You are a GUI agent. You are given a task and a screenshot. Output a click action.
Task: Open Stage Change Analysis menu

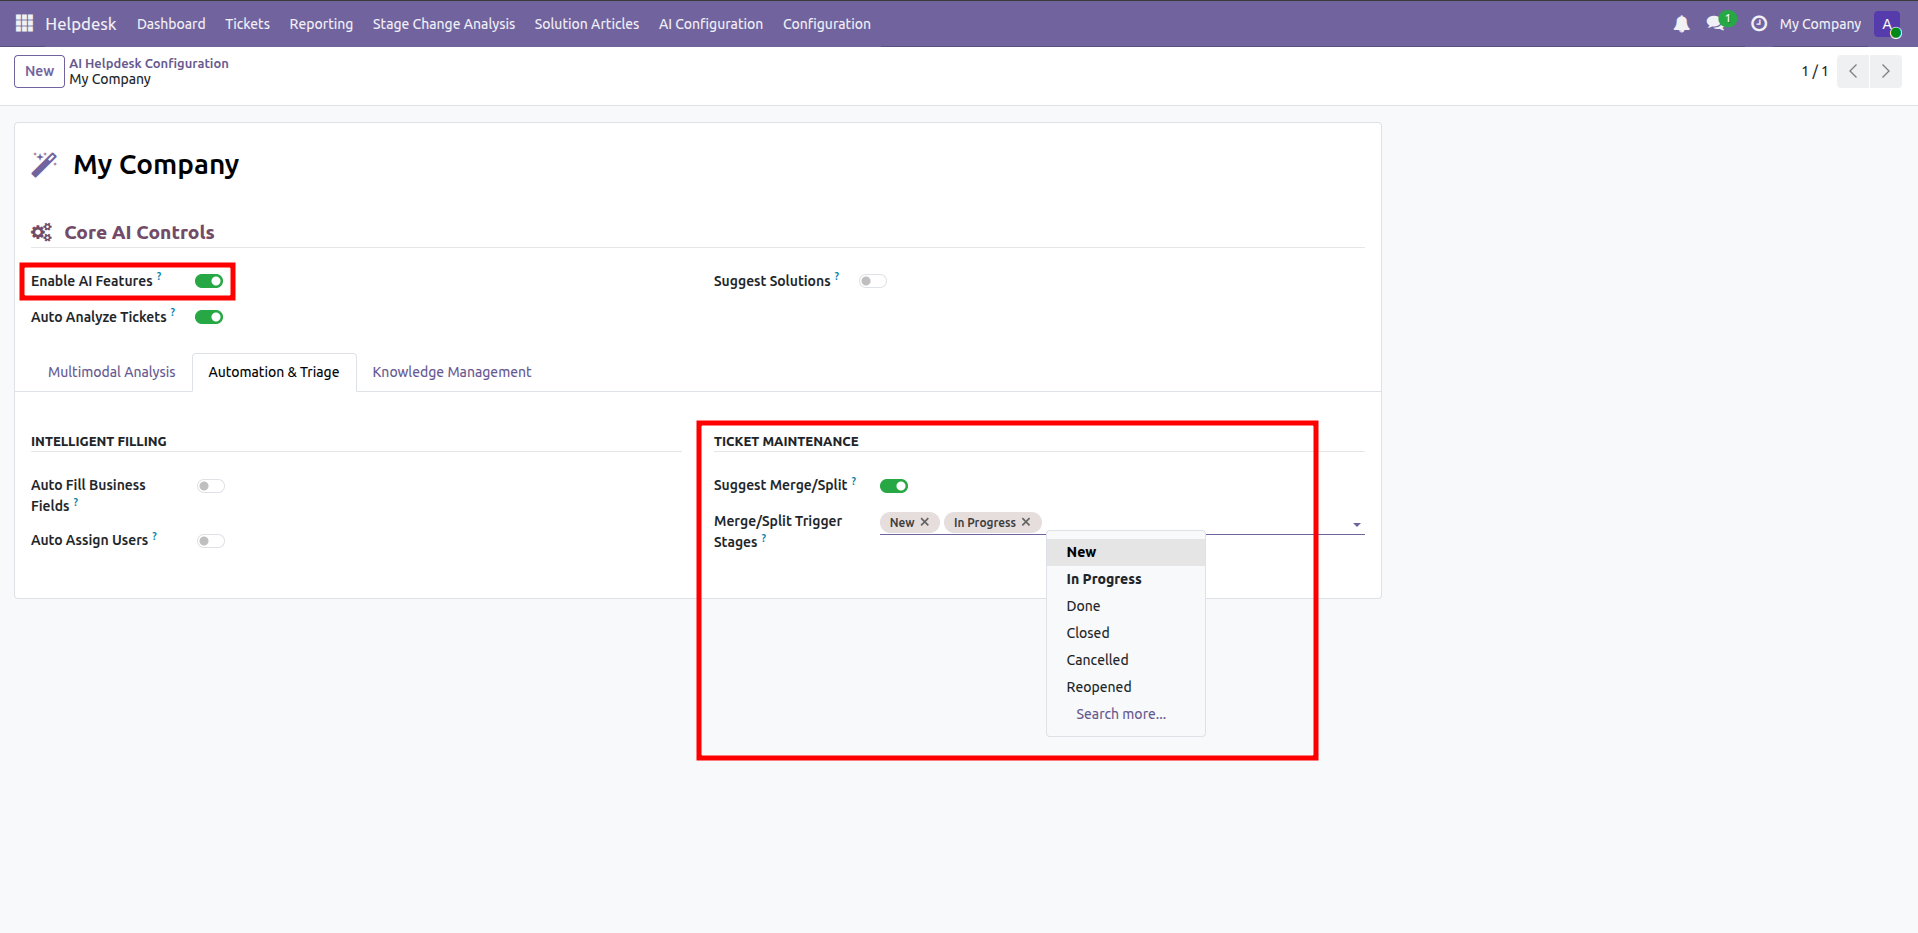pyautogui.click(x=444, y=24)
